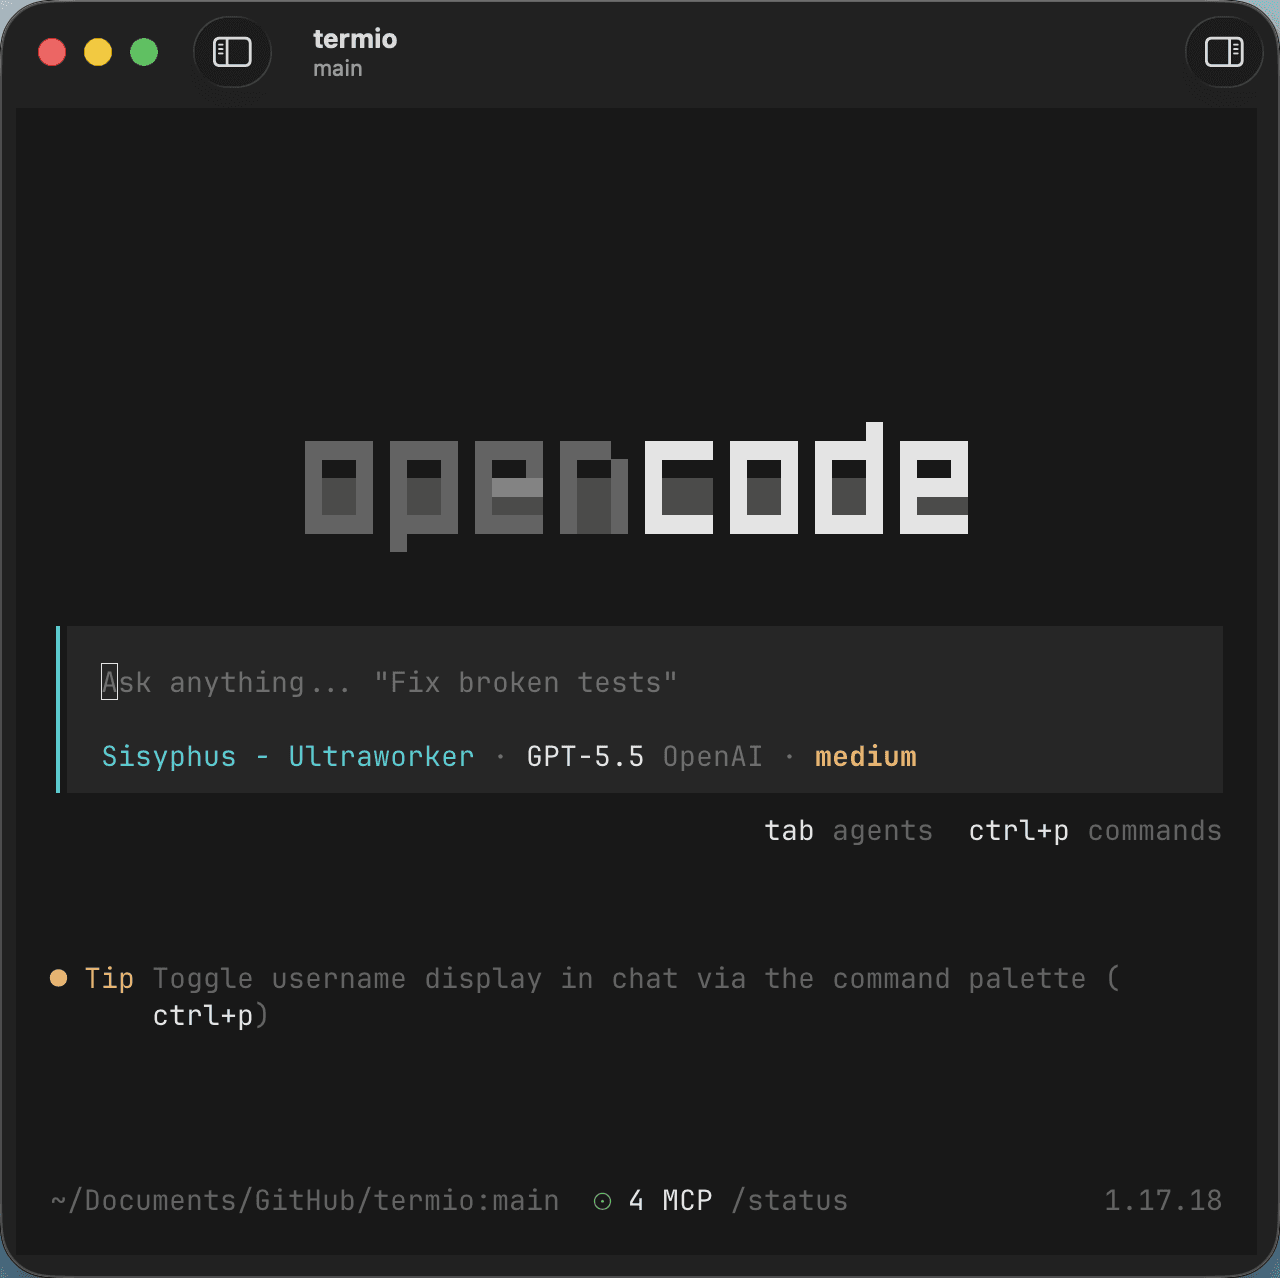Click the tip's second-line 'ctrl+p' shortcut
The height and width of the screenshot is (1278, 1280).
click(x=203, y=1016)
